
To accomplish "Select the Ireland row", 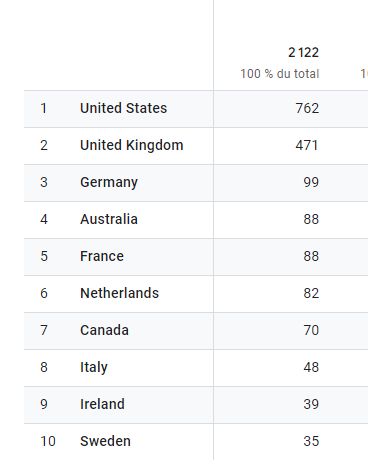I will [x=196, y=405].
